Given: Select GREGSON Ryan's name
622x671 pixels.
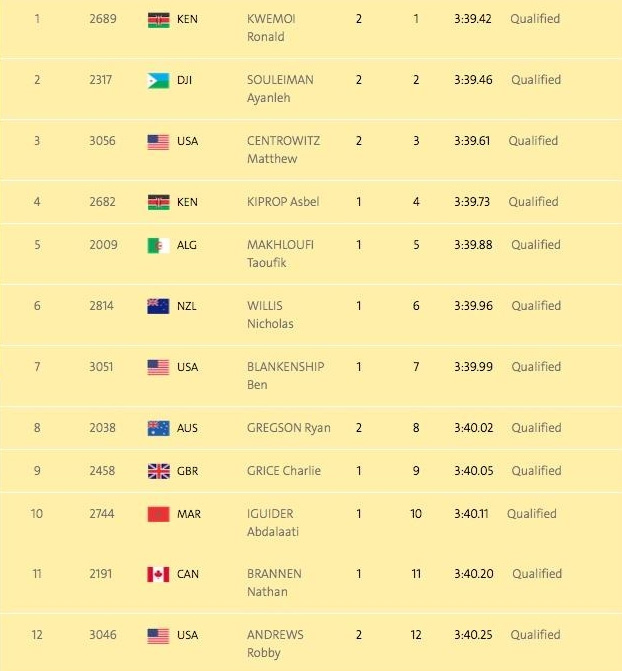Looking at the screenshot, I should click(286, 428).
